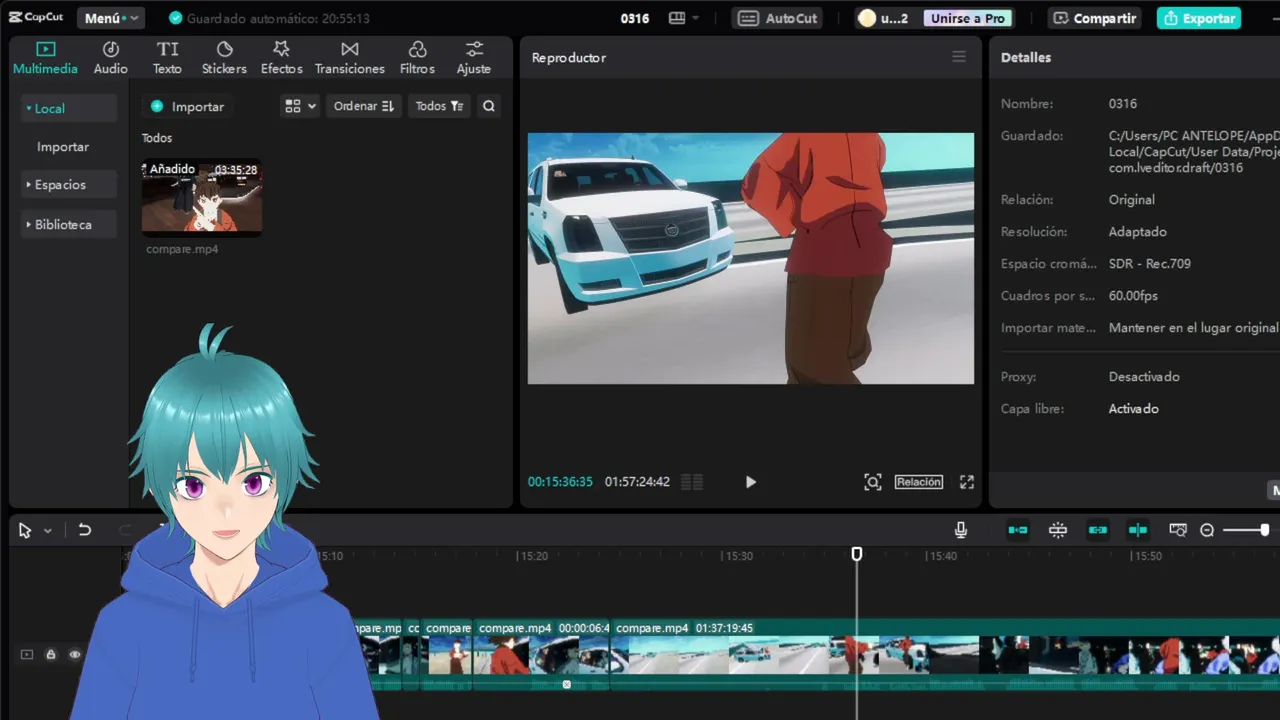The width and height of the screenshot is (1280, 720).
Task: Switch to the Efectos tab
Action: (x=281, y=58)
